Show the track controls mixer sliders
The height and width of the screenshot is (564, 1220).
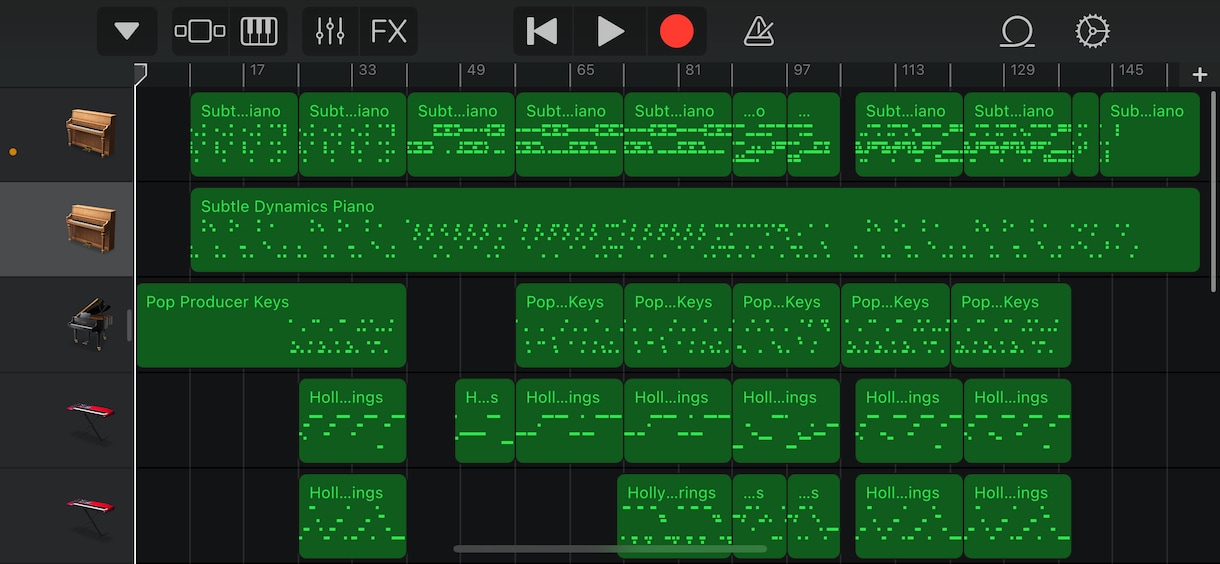click(330, 31)
